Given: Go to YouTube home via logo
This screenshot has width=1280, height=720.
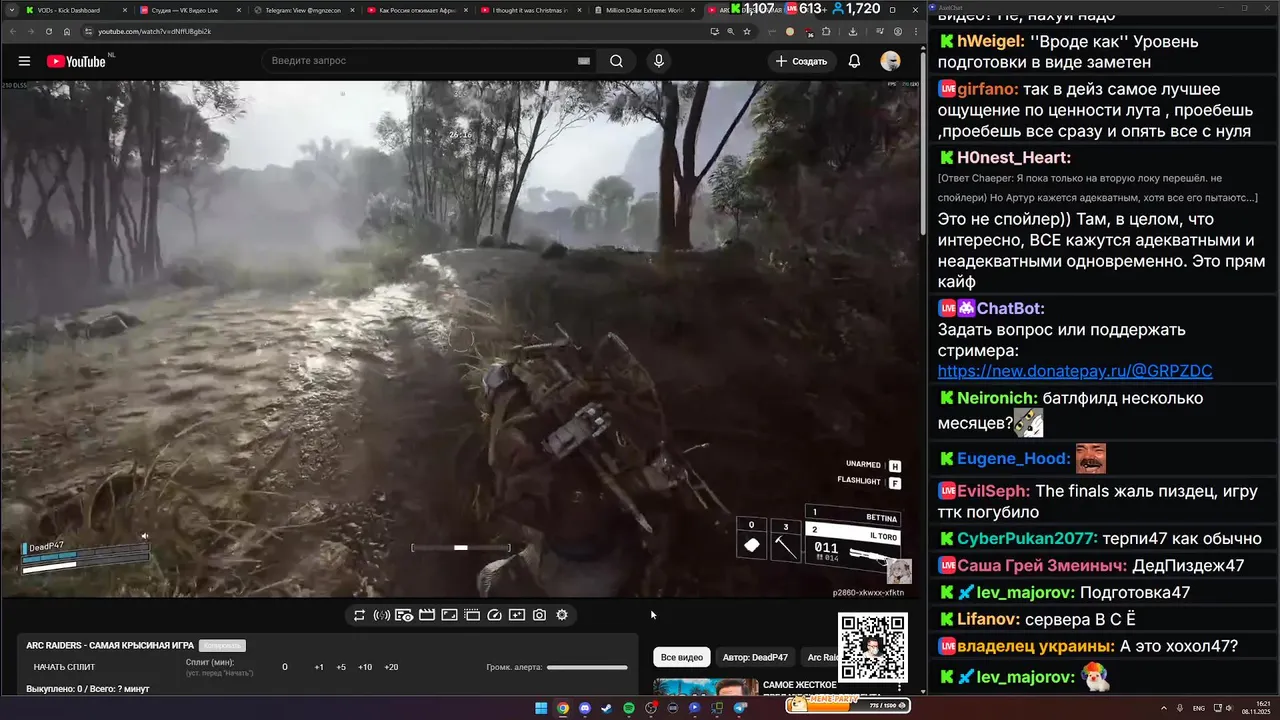Looking at the screenshot, I should [76, 61].
